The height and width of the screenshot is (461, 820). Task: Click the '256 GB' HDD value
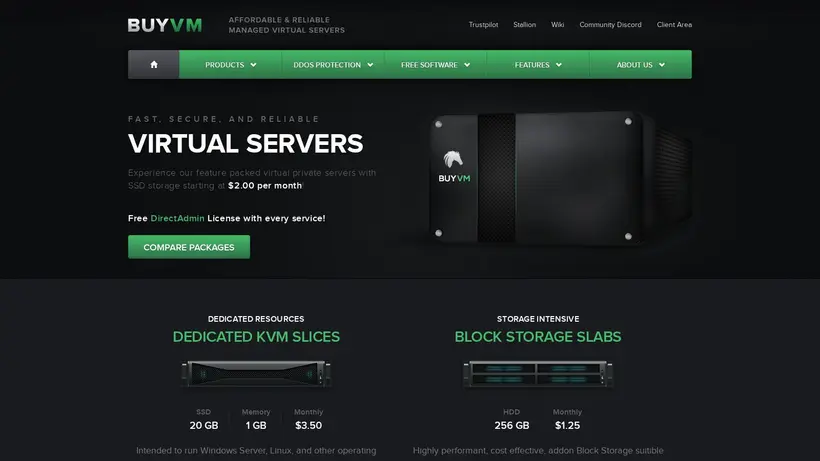pyautogui.click(x=512, y=425)
